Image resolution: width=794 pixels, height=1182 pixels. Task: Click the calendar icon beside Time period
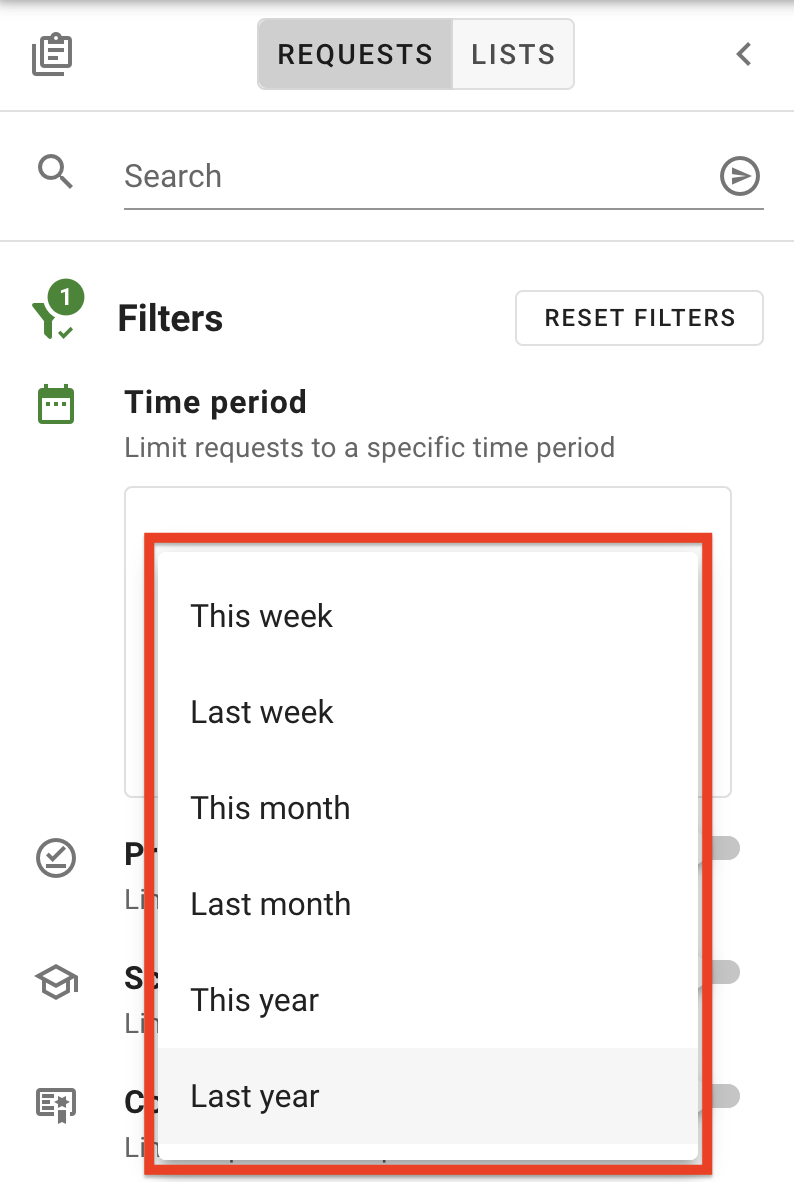click(56, 403)
